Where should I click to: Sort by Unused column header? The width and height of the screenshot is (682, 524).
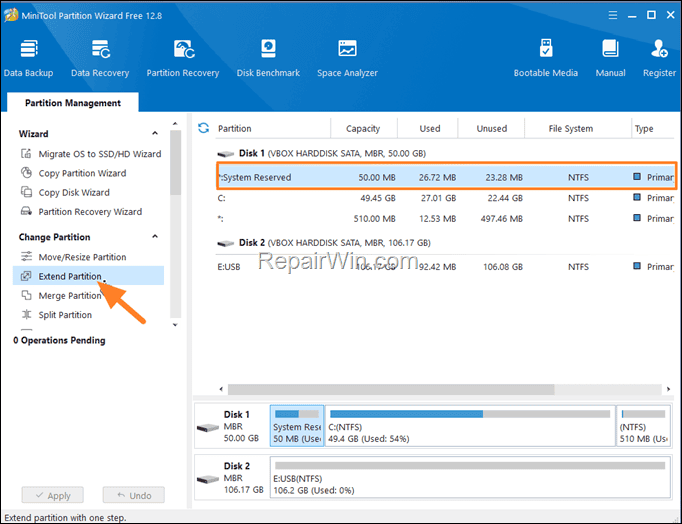[x=491, y=128]
